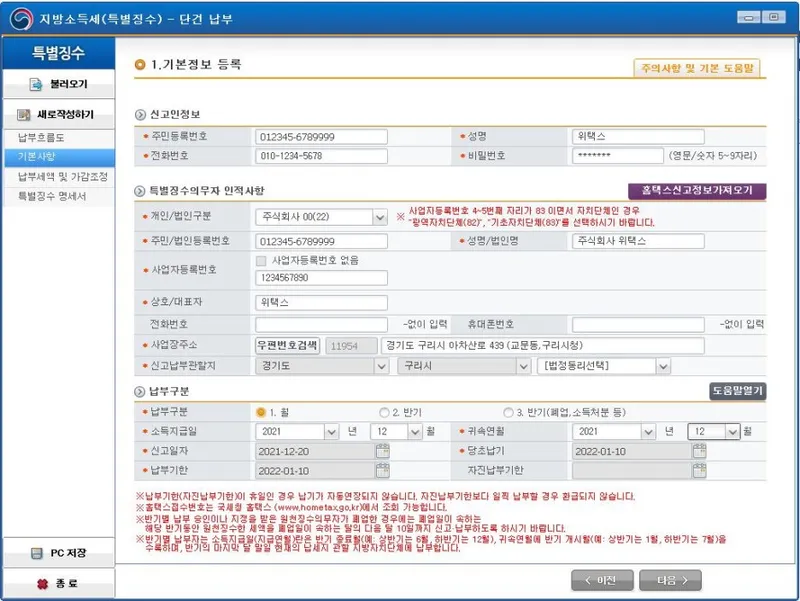The width and height of the screenshot is (800, 601).
Task: Click the 다음 navigation button
Action: (670, 581)
